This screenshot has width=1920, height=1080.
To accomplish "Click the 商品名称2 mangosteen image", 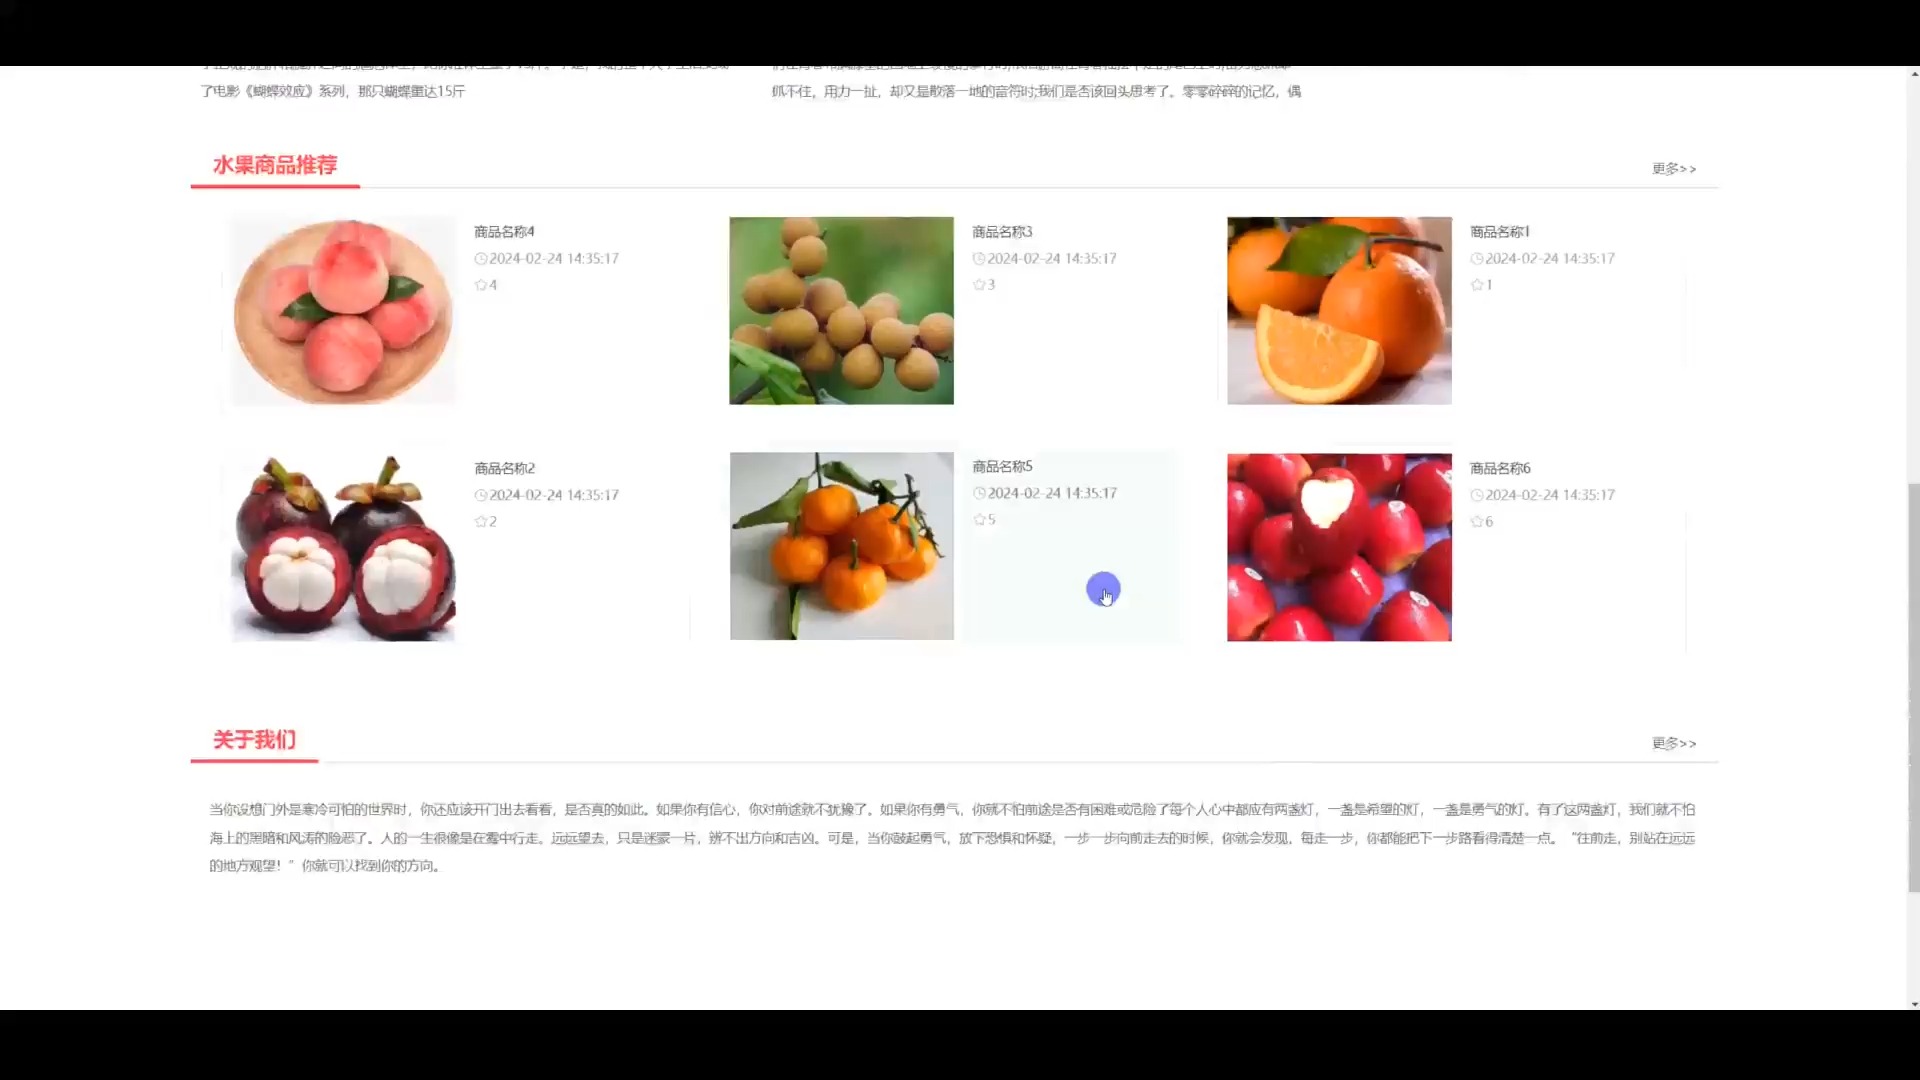I will click(x=343, y=547).
